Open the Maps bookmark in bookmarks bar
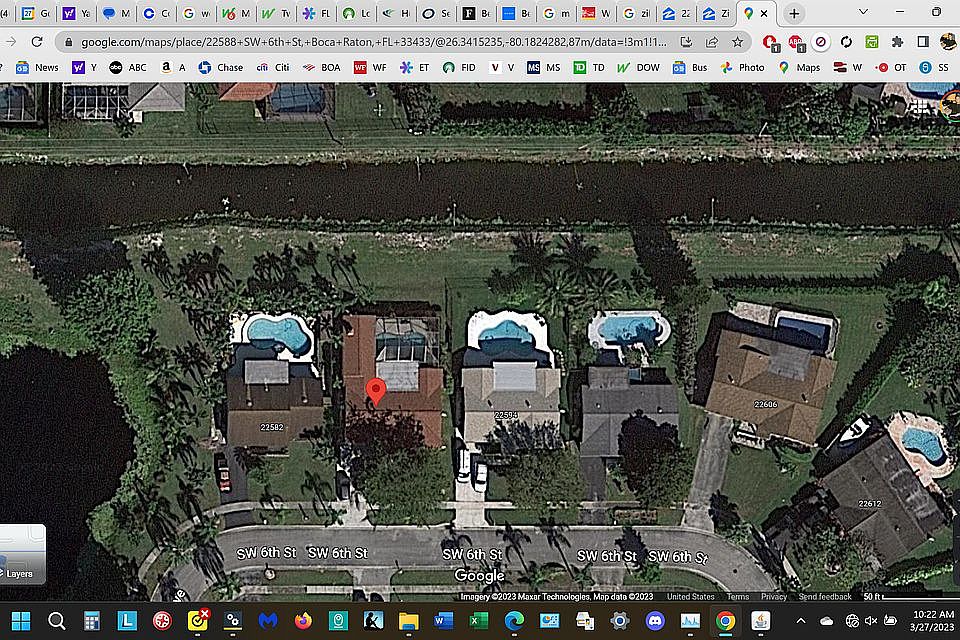This screenshot has width=960, height=640. (x=799, y=68)
